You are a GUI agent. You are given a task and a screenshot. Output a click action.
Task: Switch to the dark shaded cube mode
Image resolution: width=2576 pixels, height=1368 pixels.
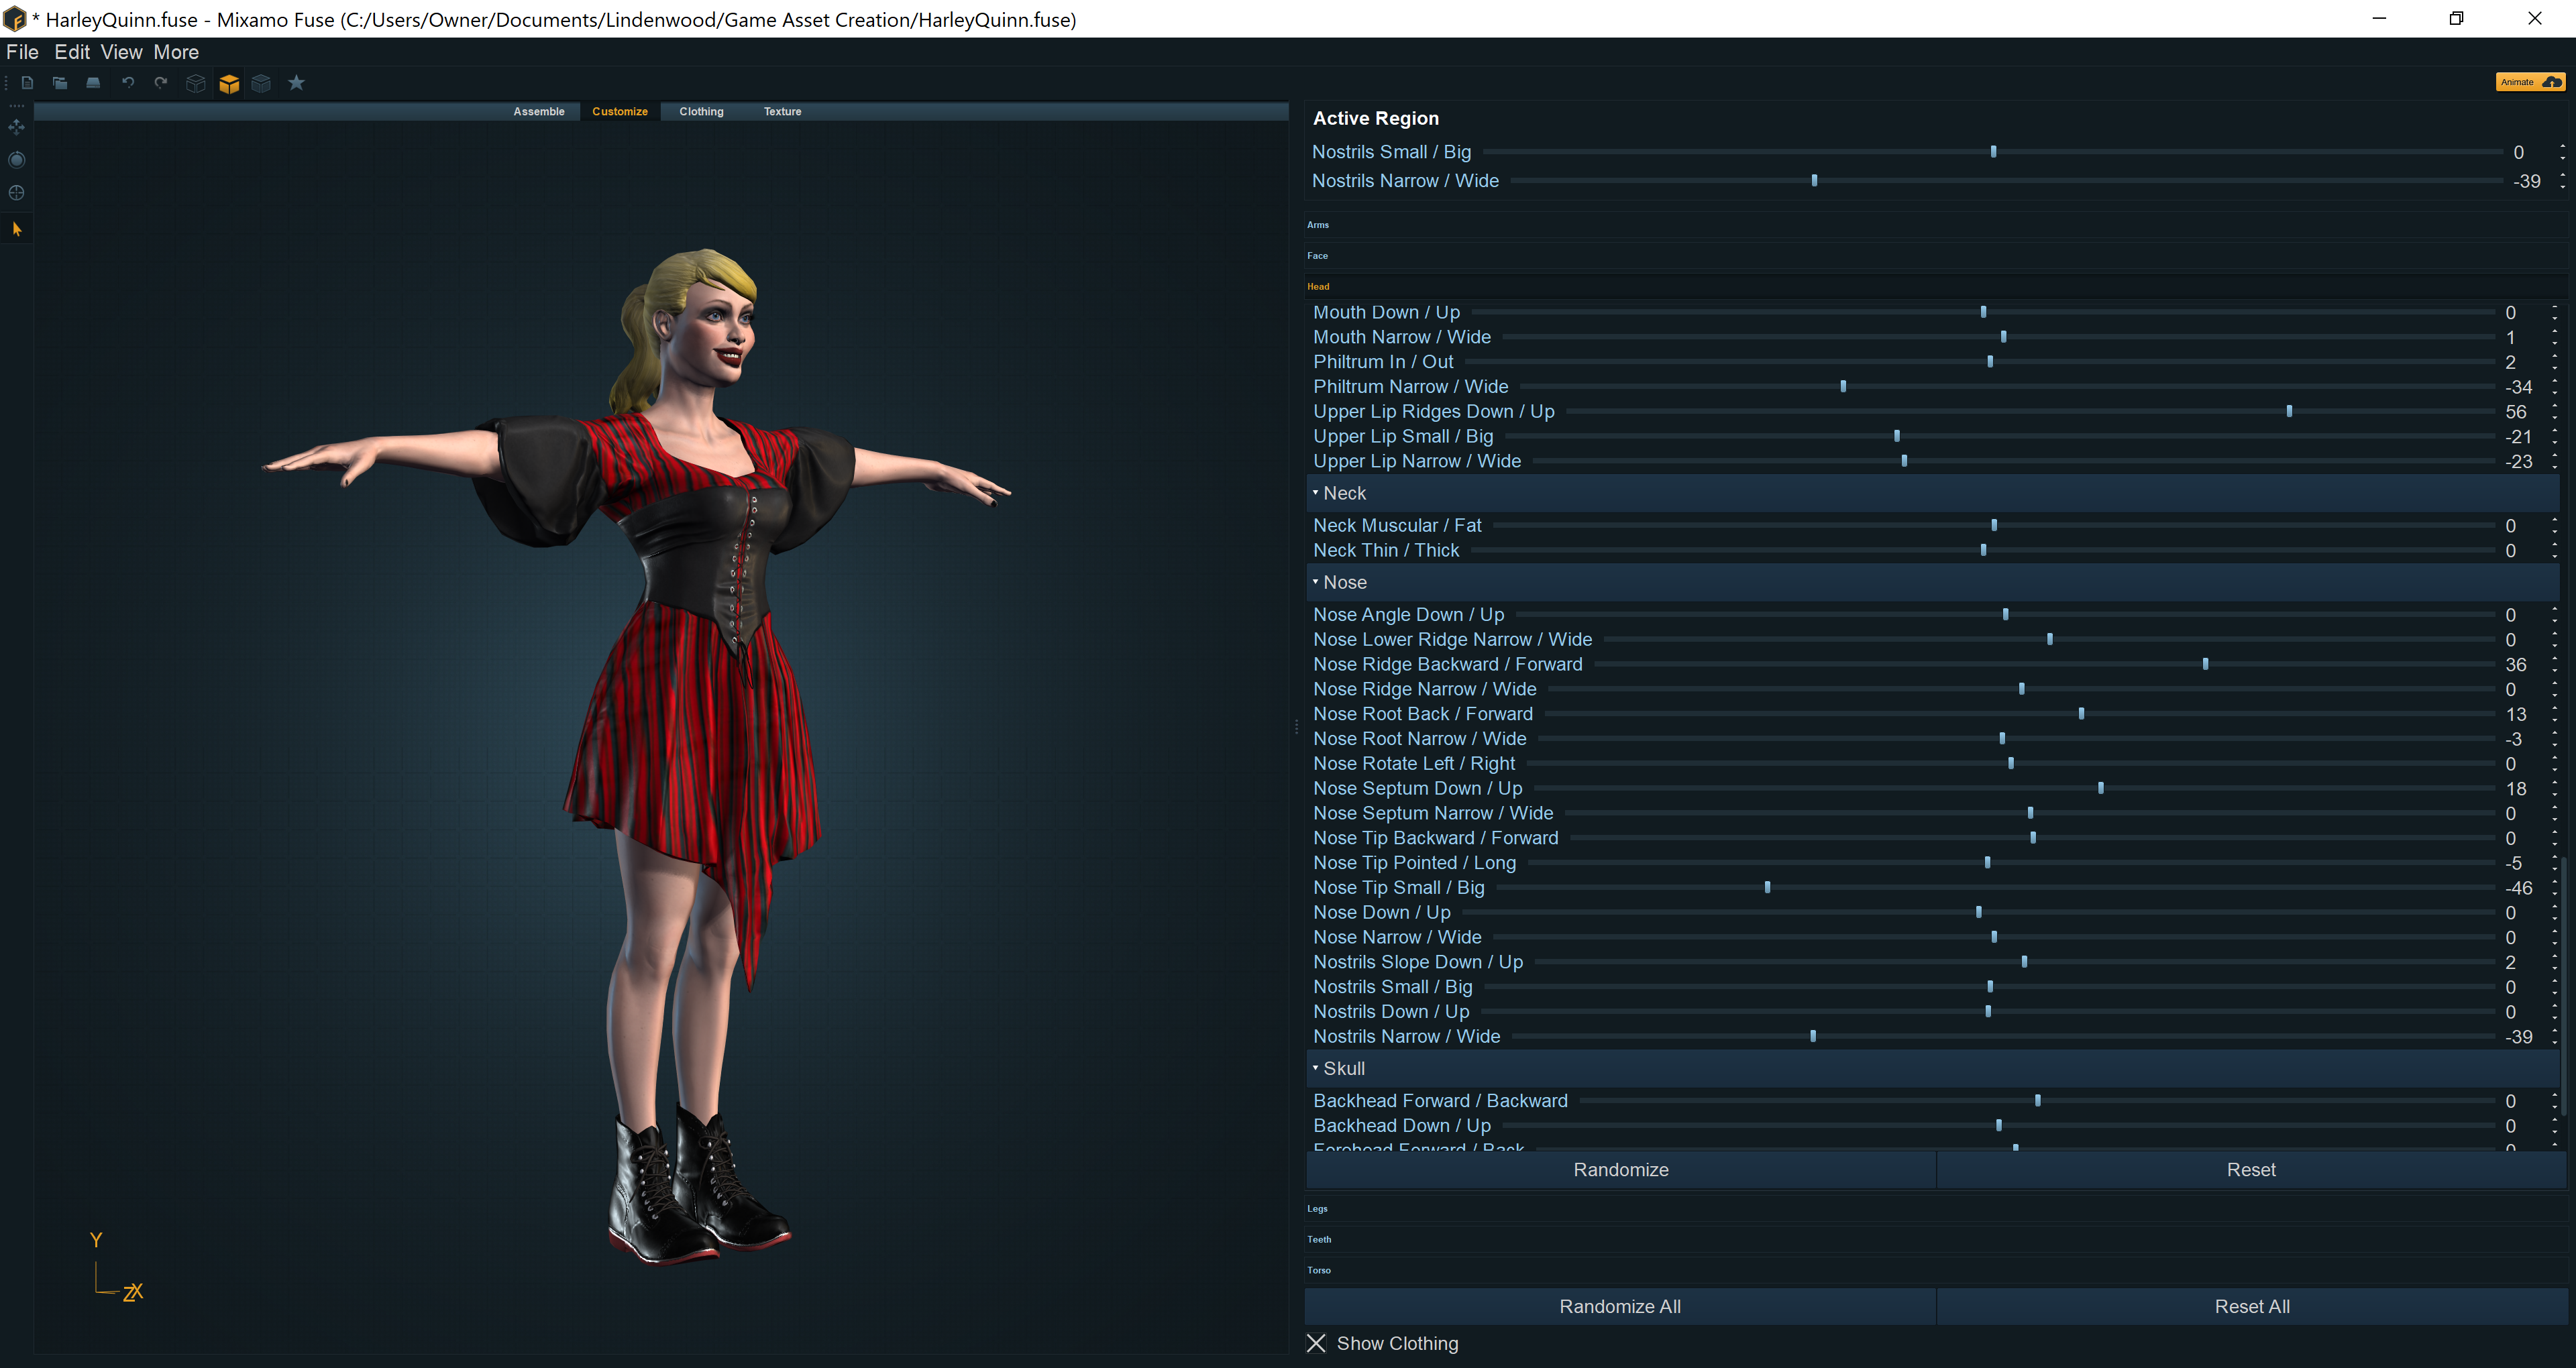click(262, 84)
